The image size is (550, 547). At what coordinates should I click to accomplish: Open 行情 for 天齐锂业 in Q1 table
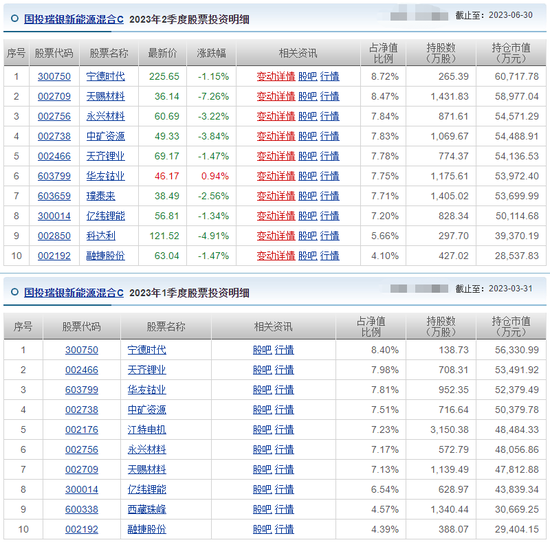point(284,370)
